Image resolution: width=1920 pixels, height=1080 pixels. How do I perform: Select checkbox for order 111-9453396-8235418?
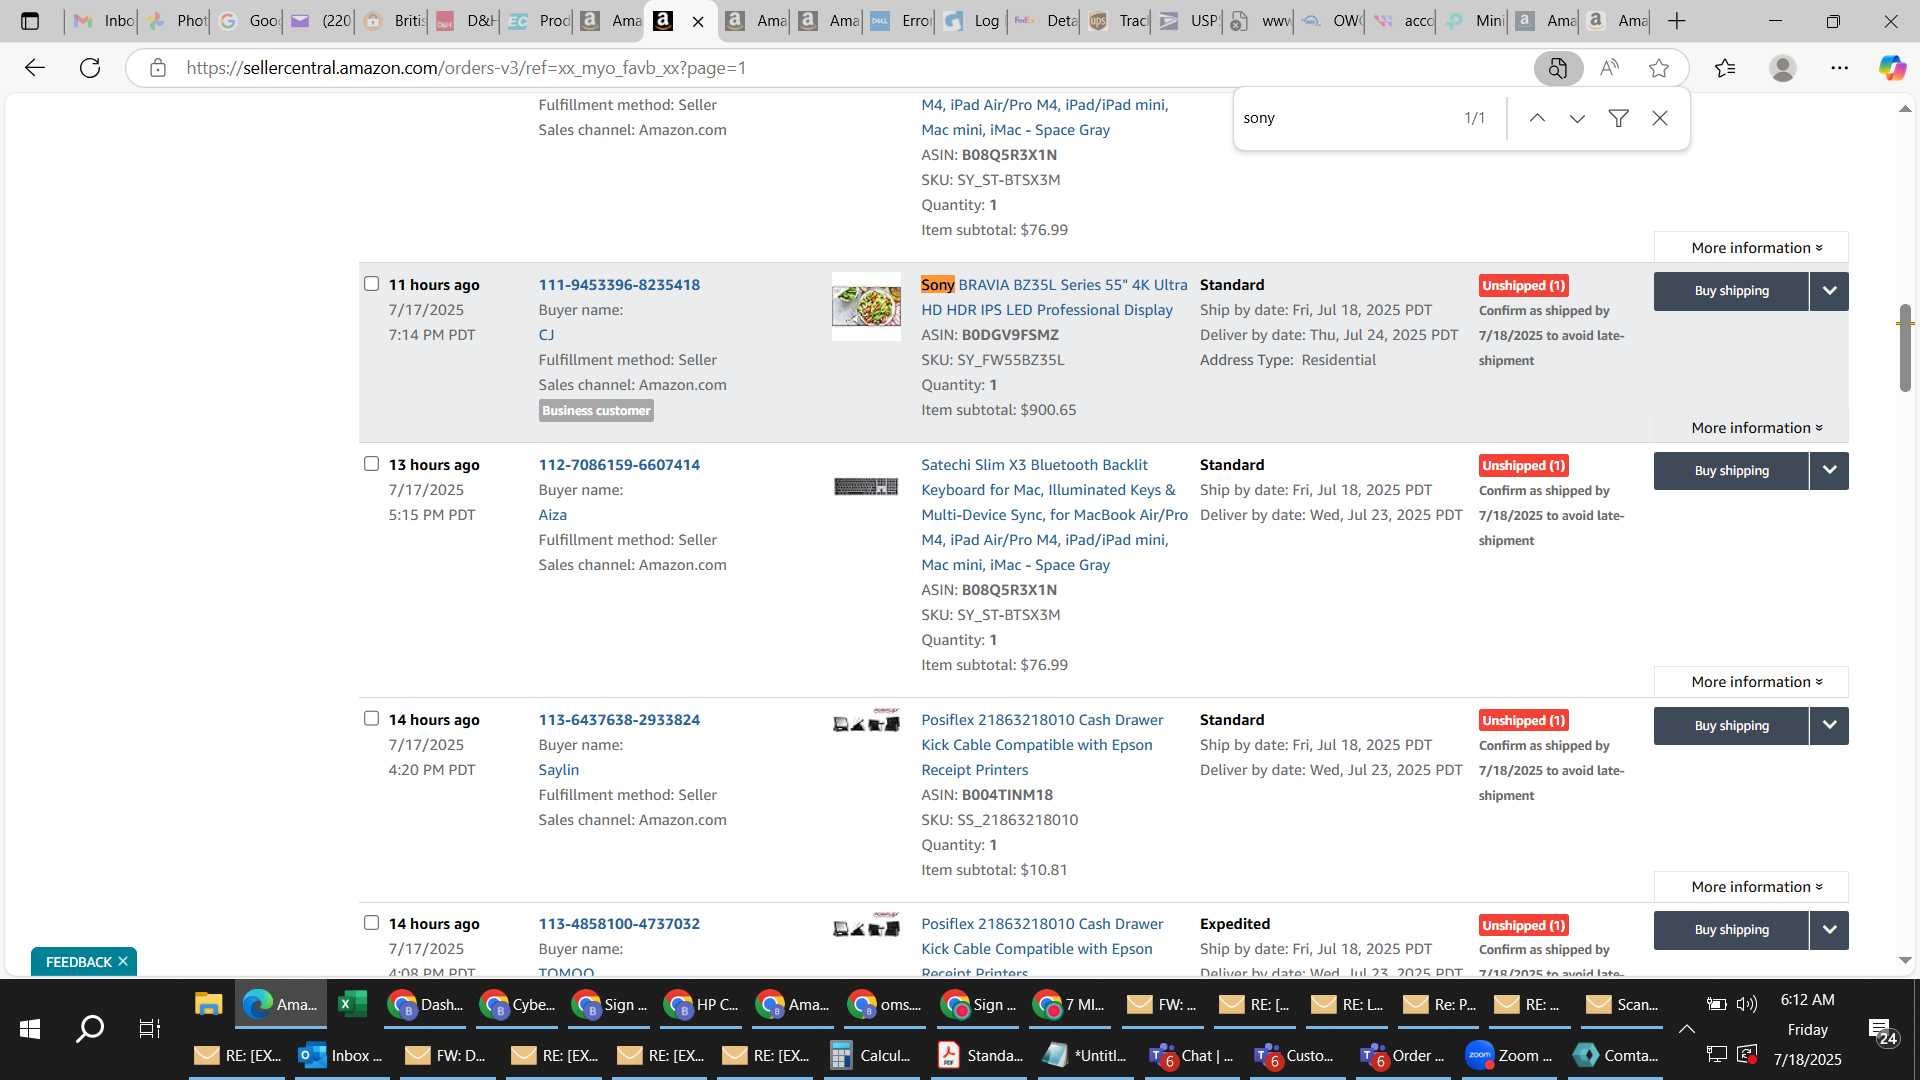click(371, 284)
